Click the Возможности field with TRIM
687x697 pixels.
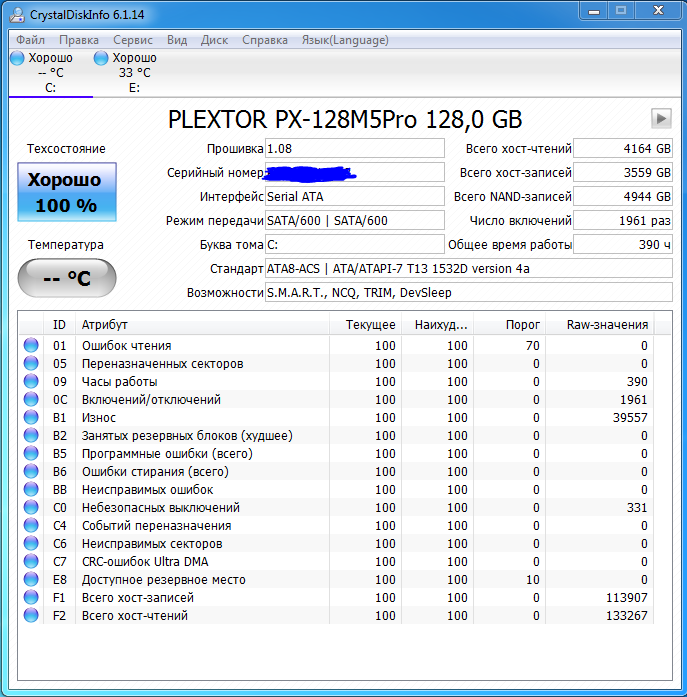[x=468, y=292]
